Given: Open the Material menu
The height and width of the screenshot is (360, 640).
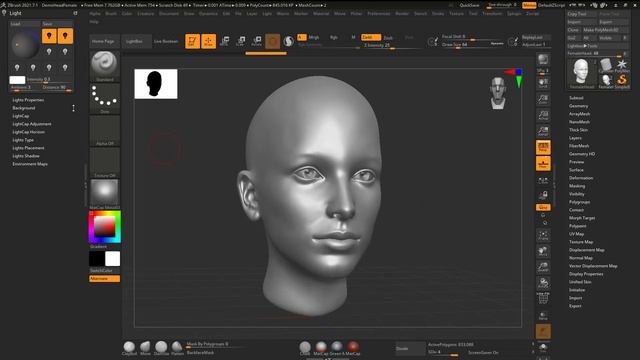Looking at the screenshot, I should (321, 13).
